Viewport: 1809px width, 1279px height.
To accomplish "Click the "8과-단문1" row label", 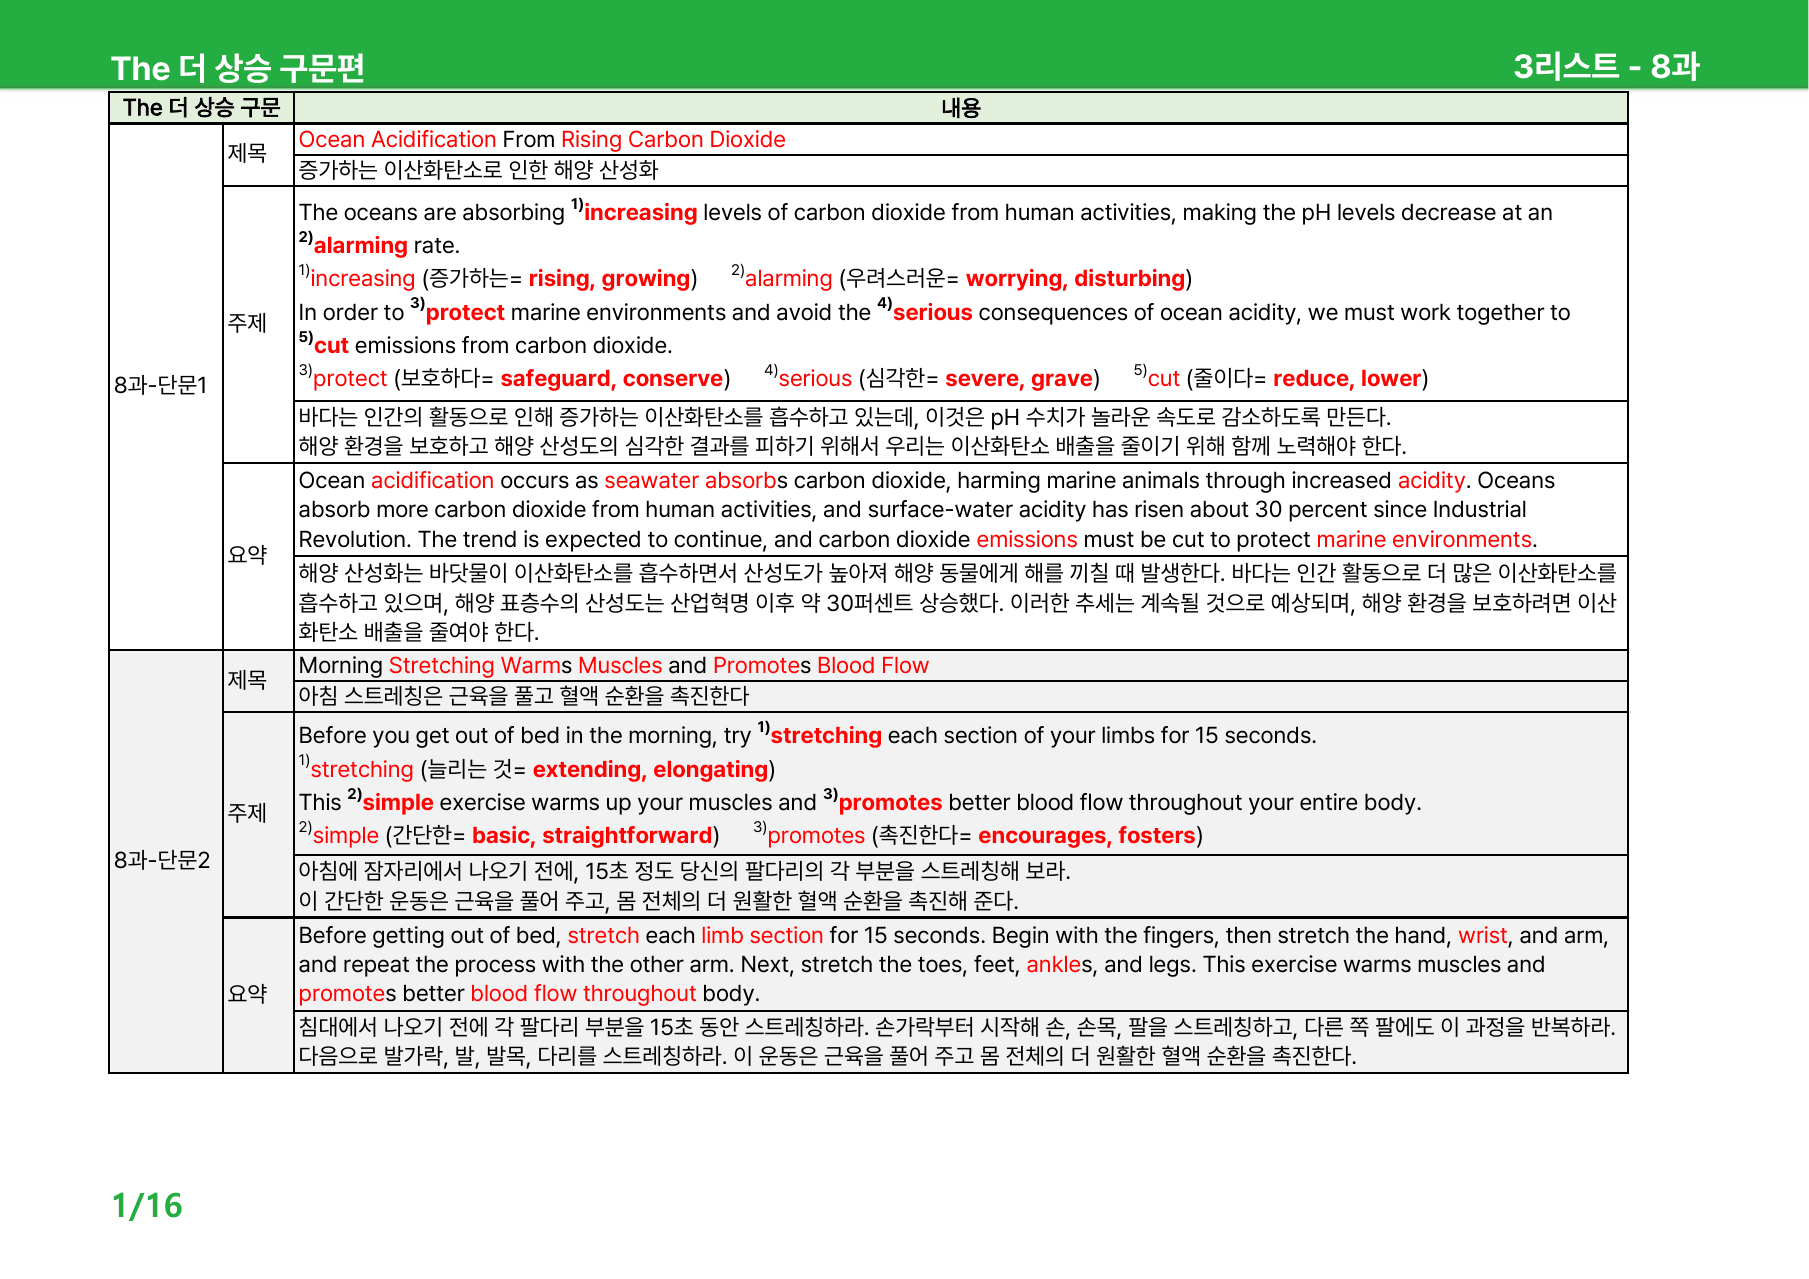I will 161,385.
